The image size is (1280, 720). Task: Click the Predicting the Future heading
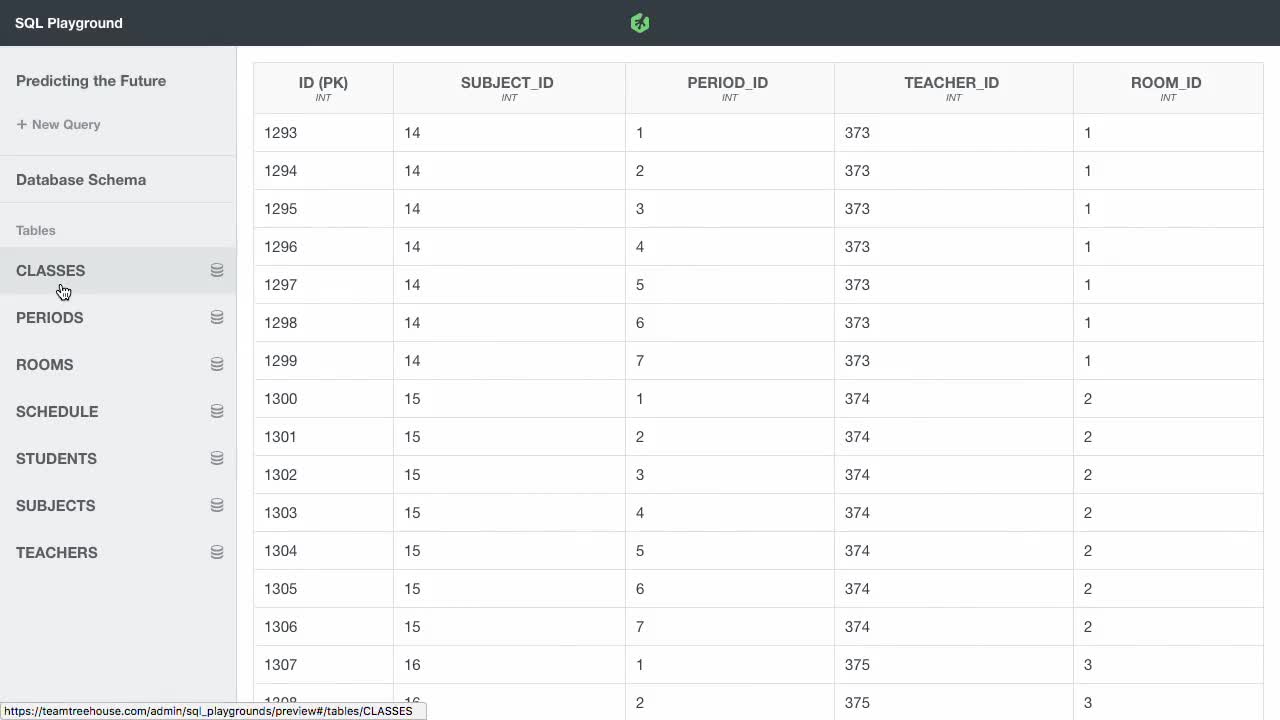point(91,81)
